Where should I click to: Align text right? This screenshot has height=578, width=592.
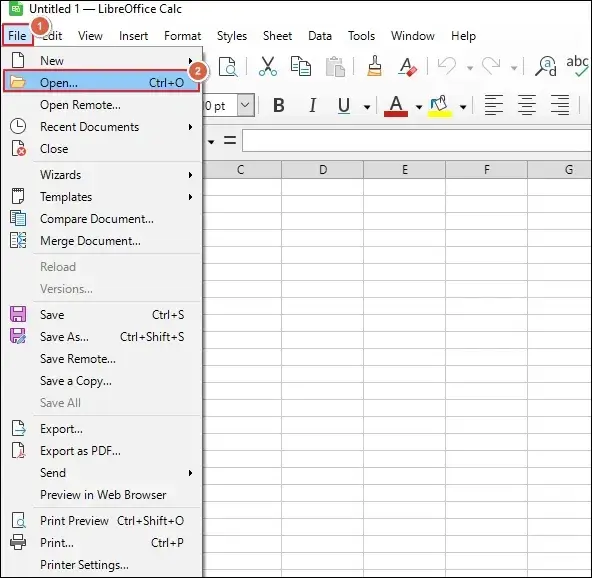[560, 105]
